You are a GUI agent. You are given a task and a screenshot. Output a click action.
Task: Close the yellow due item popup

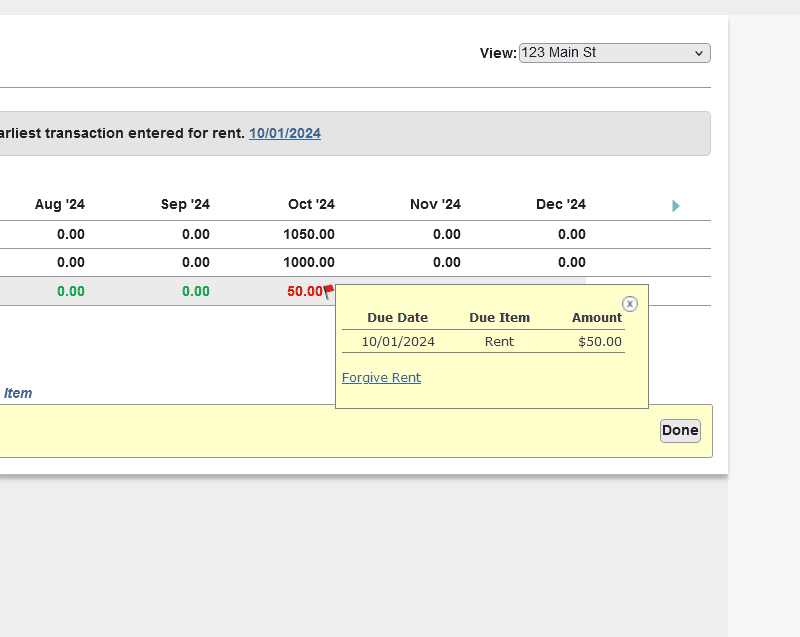630,304
